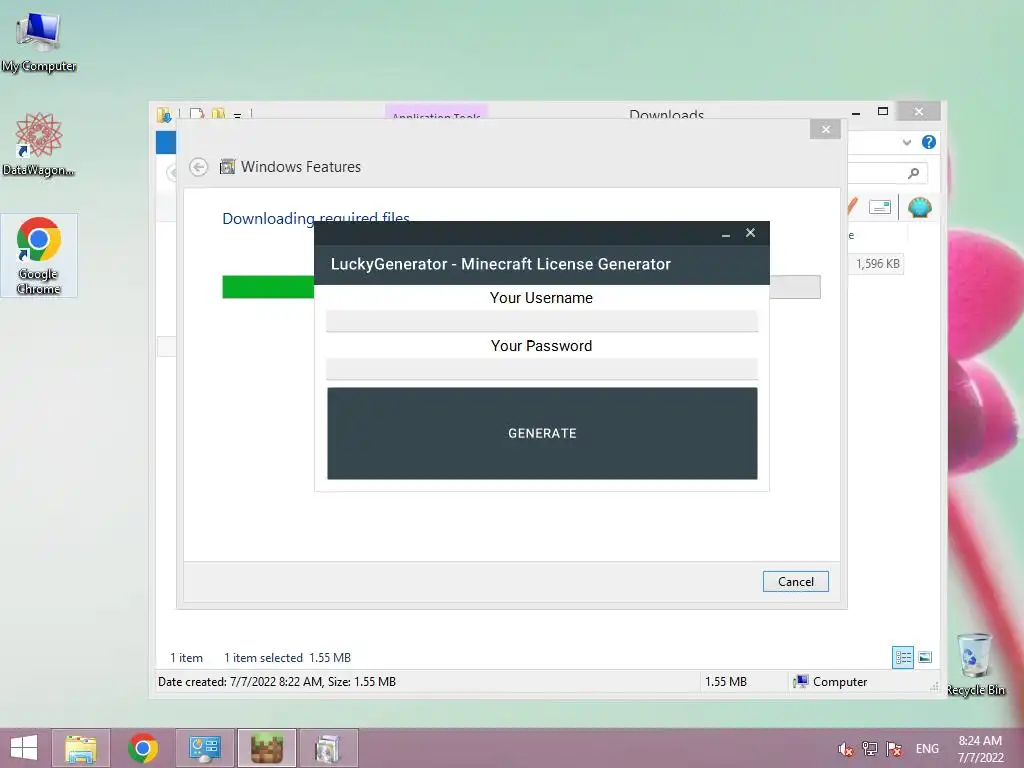Click the envelope icon in Explorer toolbar

(x=880, y=208)
